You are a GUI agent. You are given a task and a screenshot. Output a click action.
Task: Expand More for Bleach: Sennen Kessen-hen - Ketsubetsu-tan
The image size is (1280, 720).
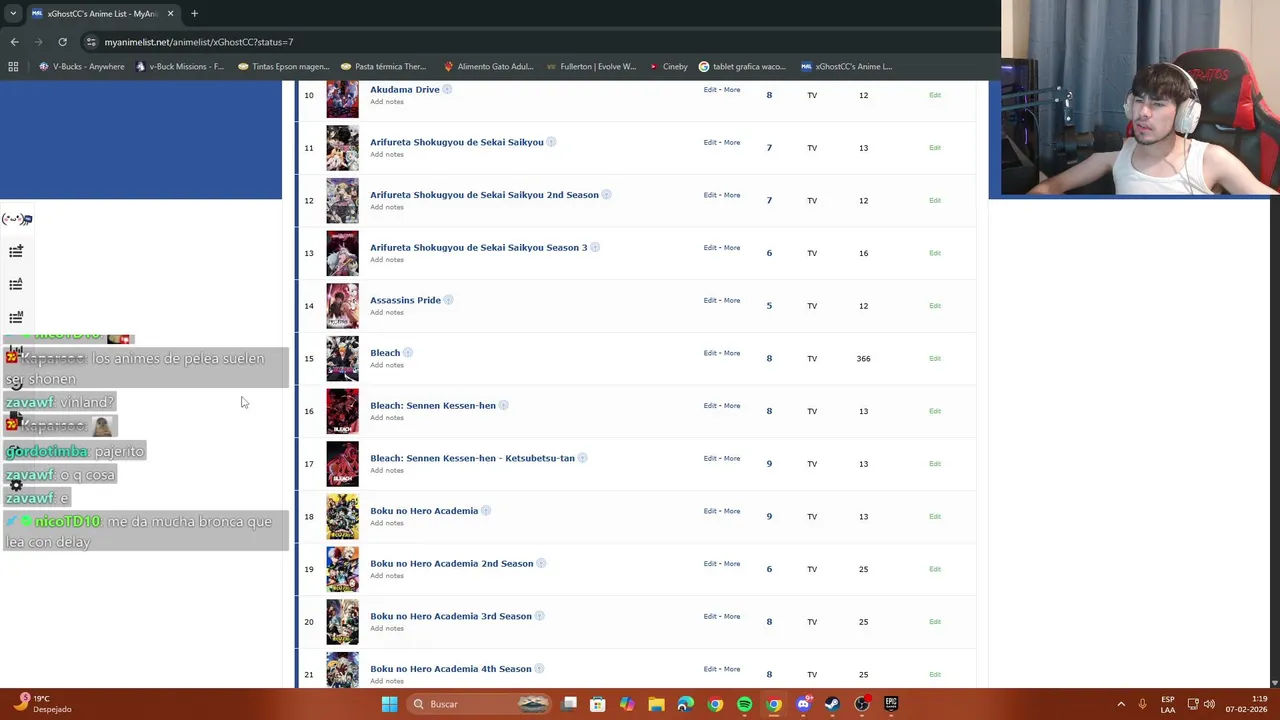(x=732, y=458)
